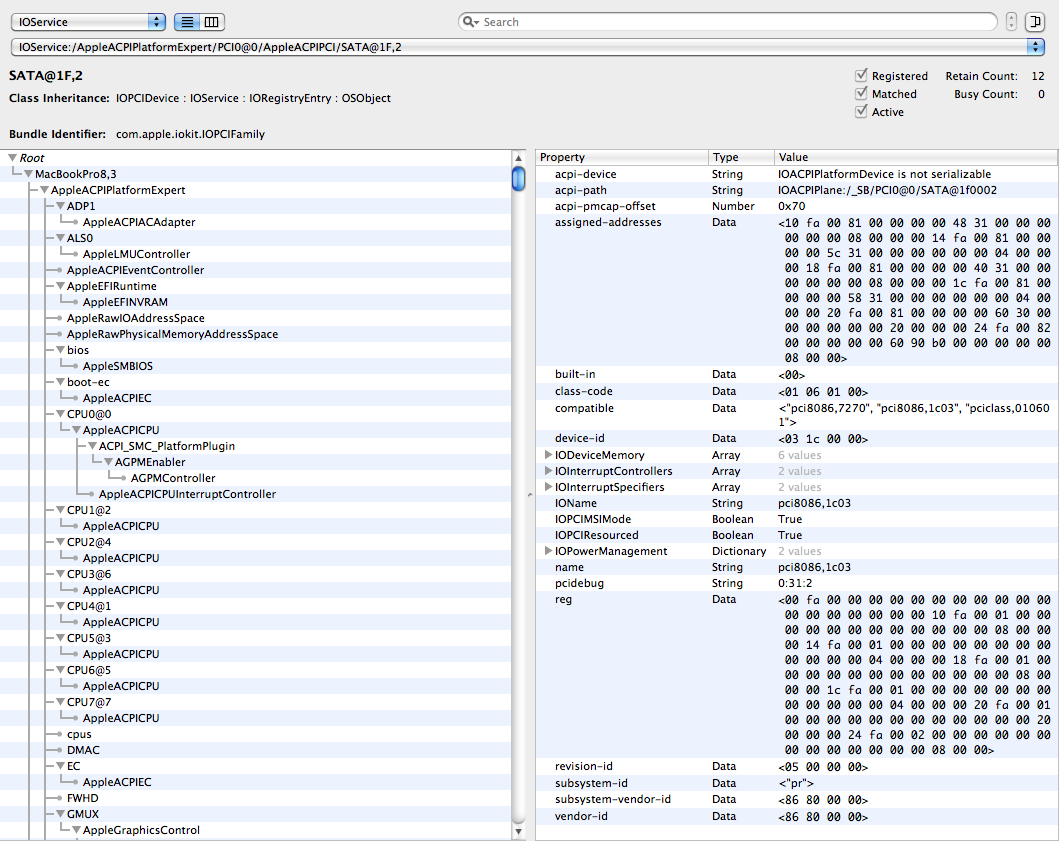
Task: Collapse the EC node
Action: (x=60, y=766)
